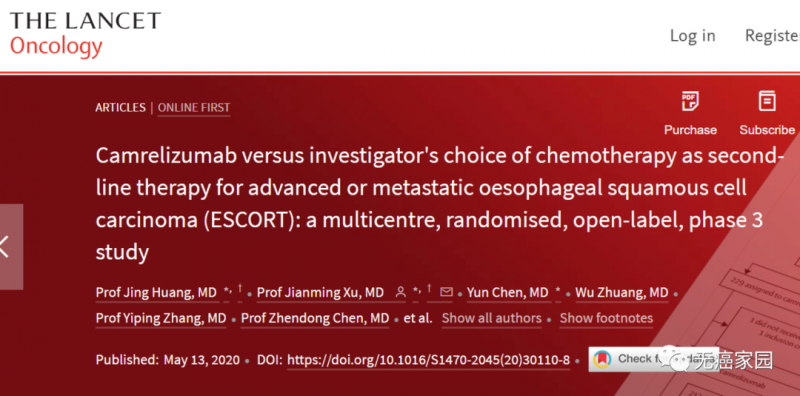The width and height of the screenshot is (800, 396).
Task: Click the previous article arrow on left edge
Action: 7,247
